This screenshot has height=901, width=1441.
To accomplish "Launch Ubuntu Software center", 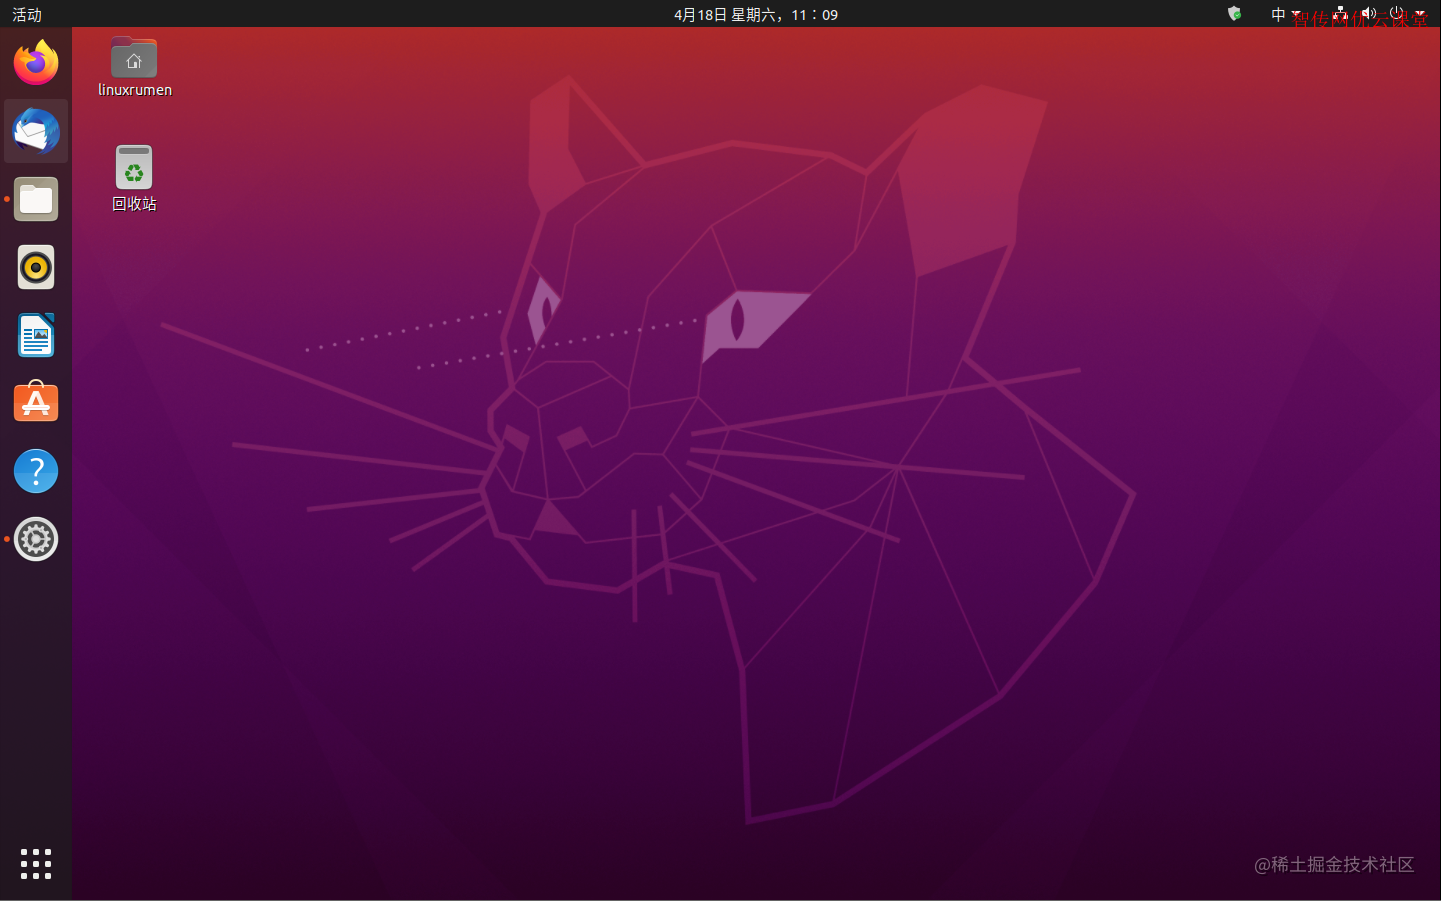I will coord(35,402).
